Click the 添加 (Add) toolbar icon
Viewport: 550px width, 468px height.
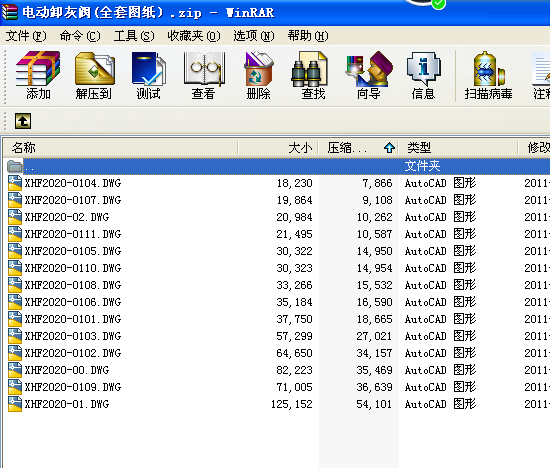click(x=38, y=68)
